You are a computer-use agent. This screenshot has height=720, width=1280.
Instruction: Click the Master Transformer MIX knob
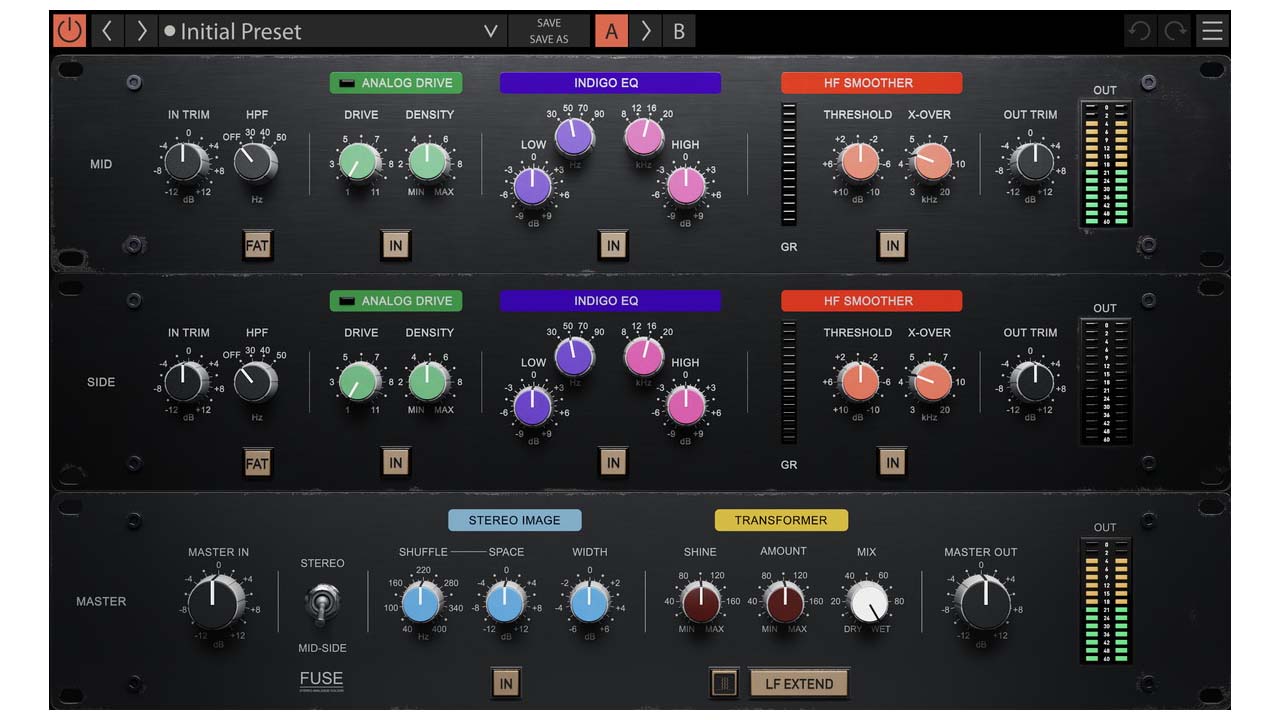click(867, 602)
